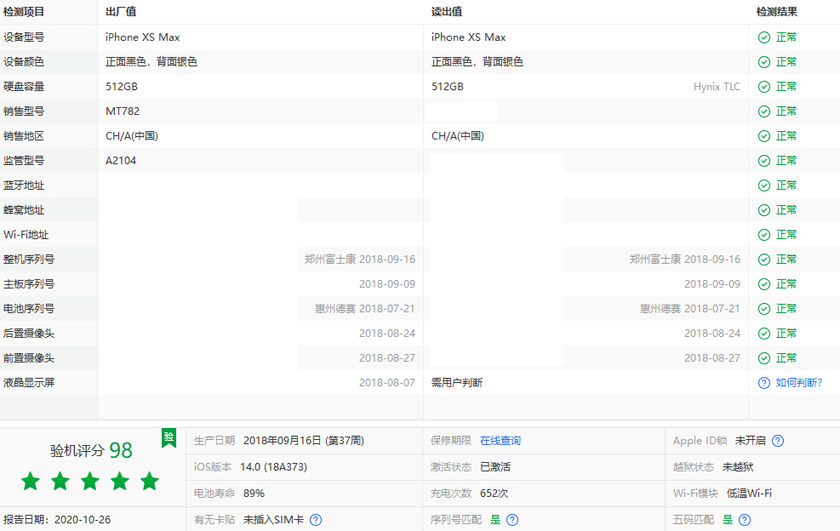The width and height of the screenshot is (840, 531).
Task: Click the help icon next to 未插入SIM卡
Action: click(x=316, y=520)
